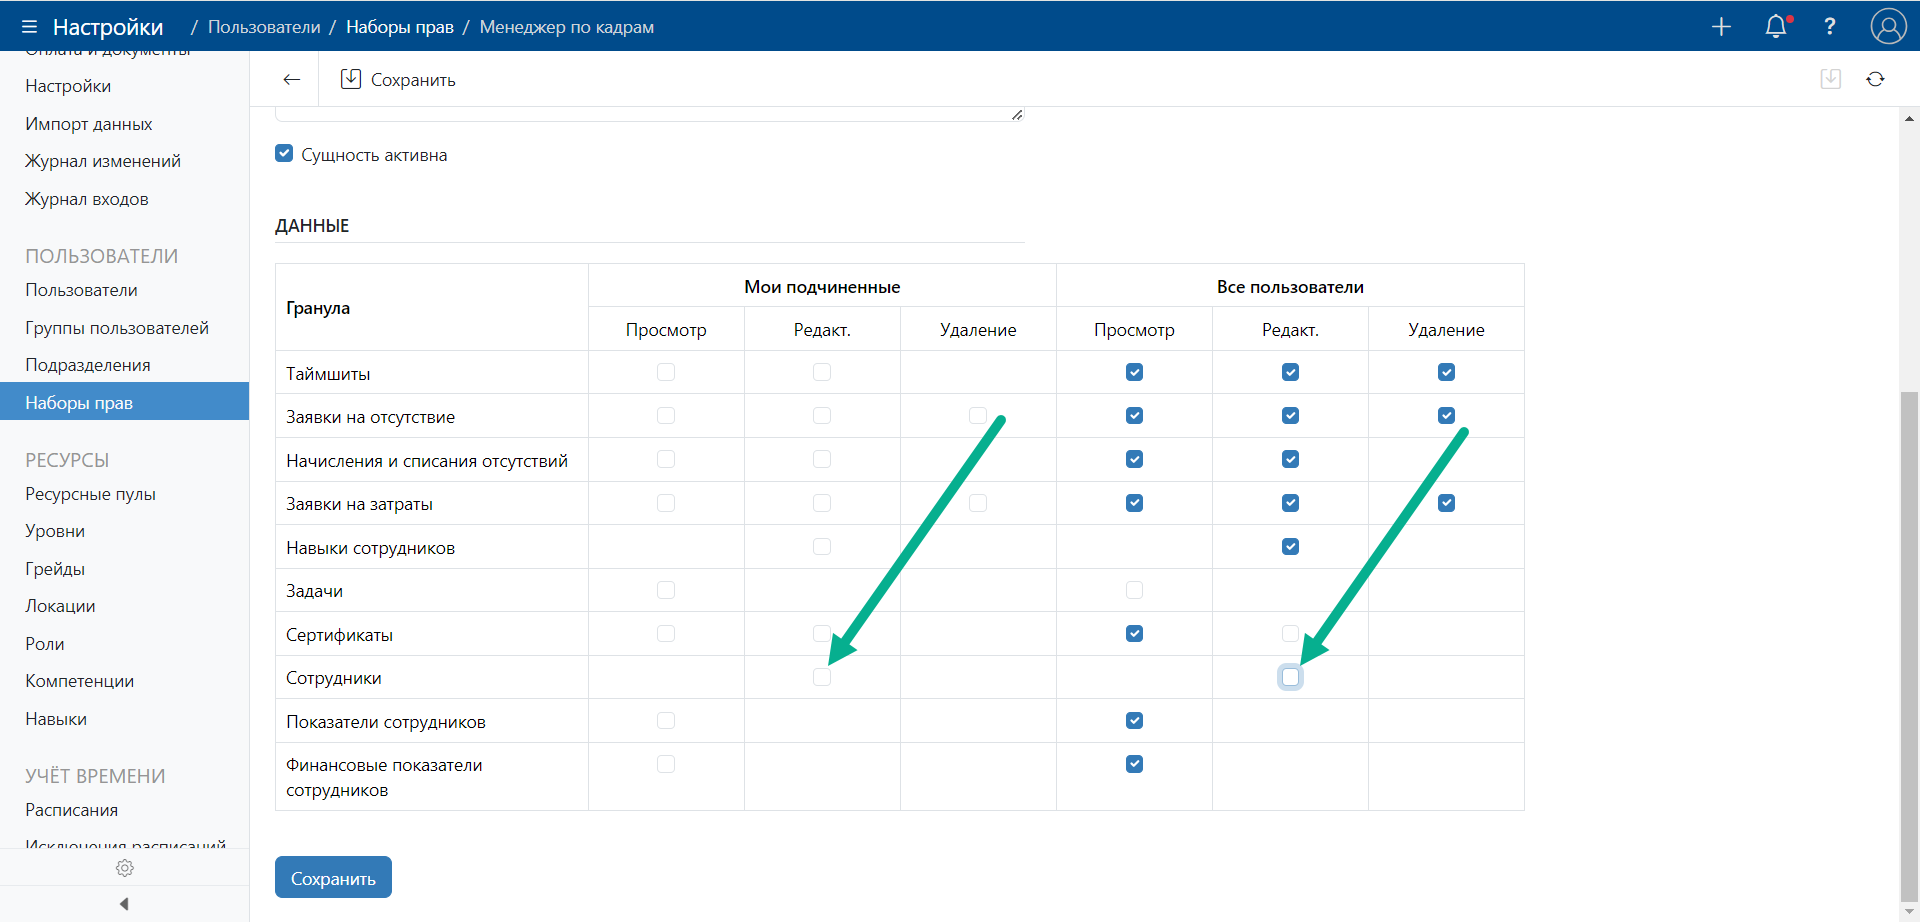Open sidebar settings gear icon
The width and height of the screenshot is (1920, 922).
[x=125, y=868]
